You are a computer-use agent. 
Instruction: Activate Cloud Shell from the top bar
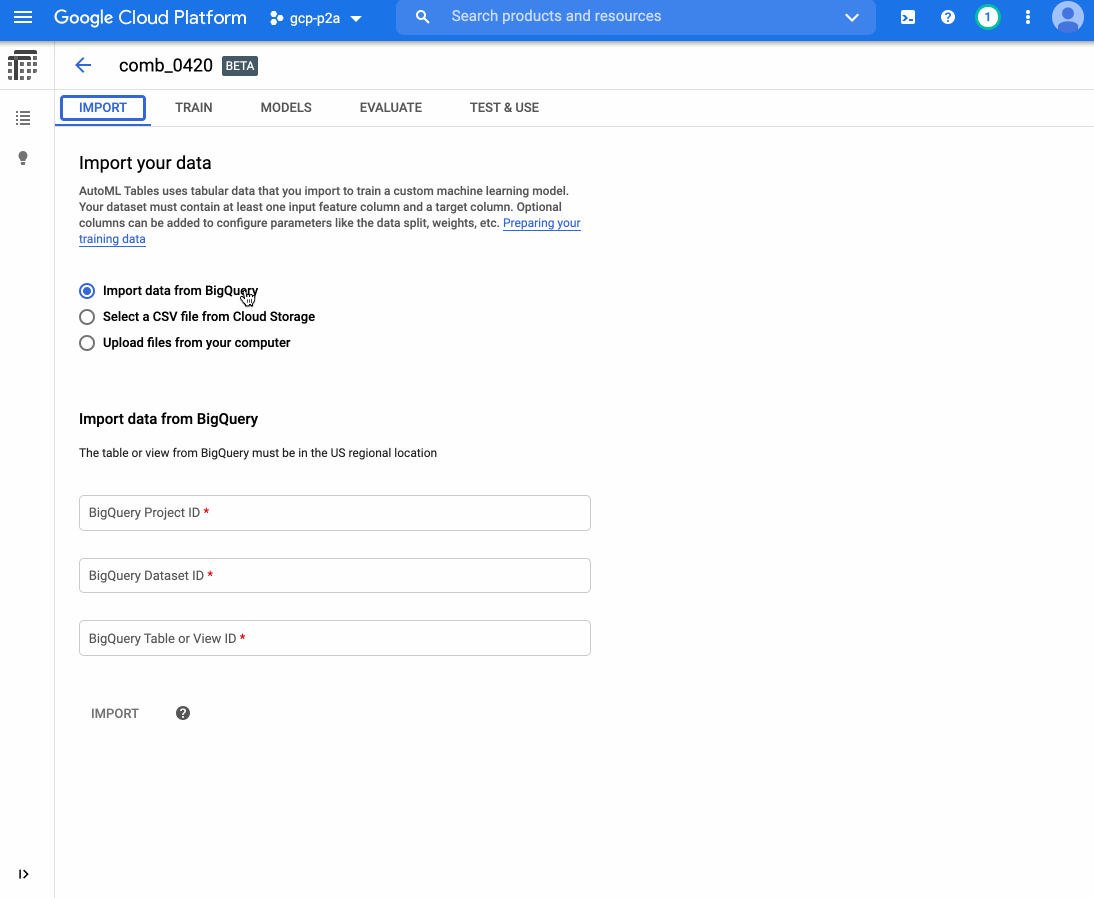[x=907, y=17]
